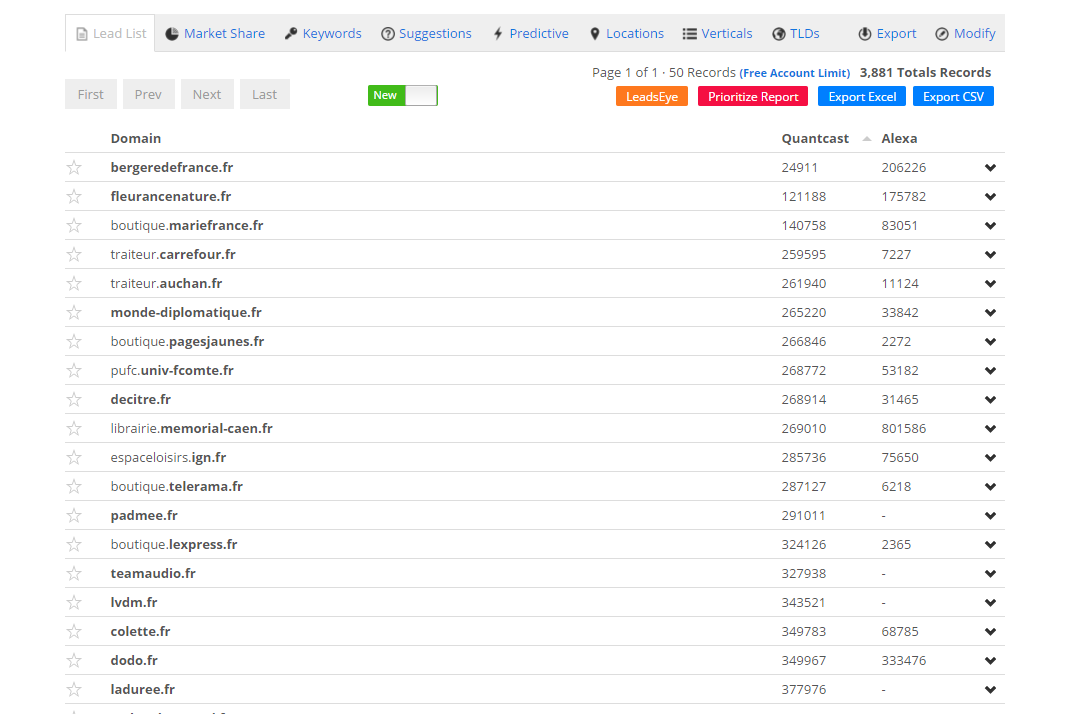Star the decitre.fr row
Viewport: 1081px width, 714px height.
74,399
